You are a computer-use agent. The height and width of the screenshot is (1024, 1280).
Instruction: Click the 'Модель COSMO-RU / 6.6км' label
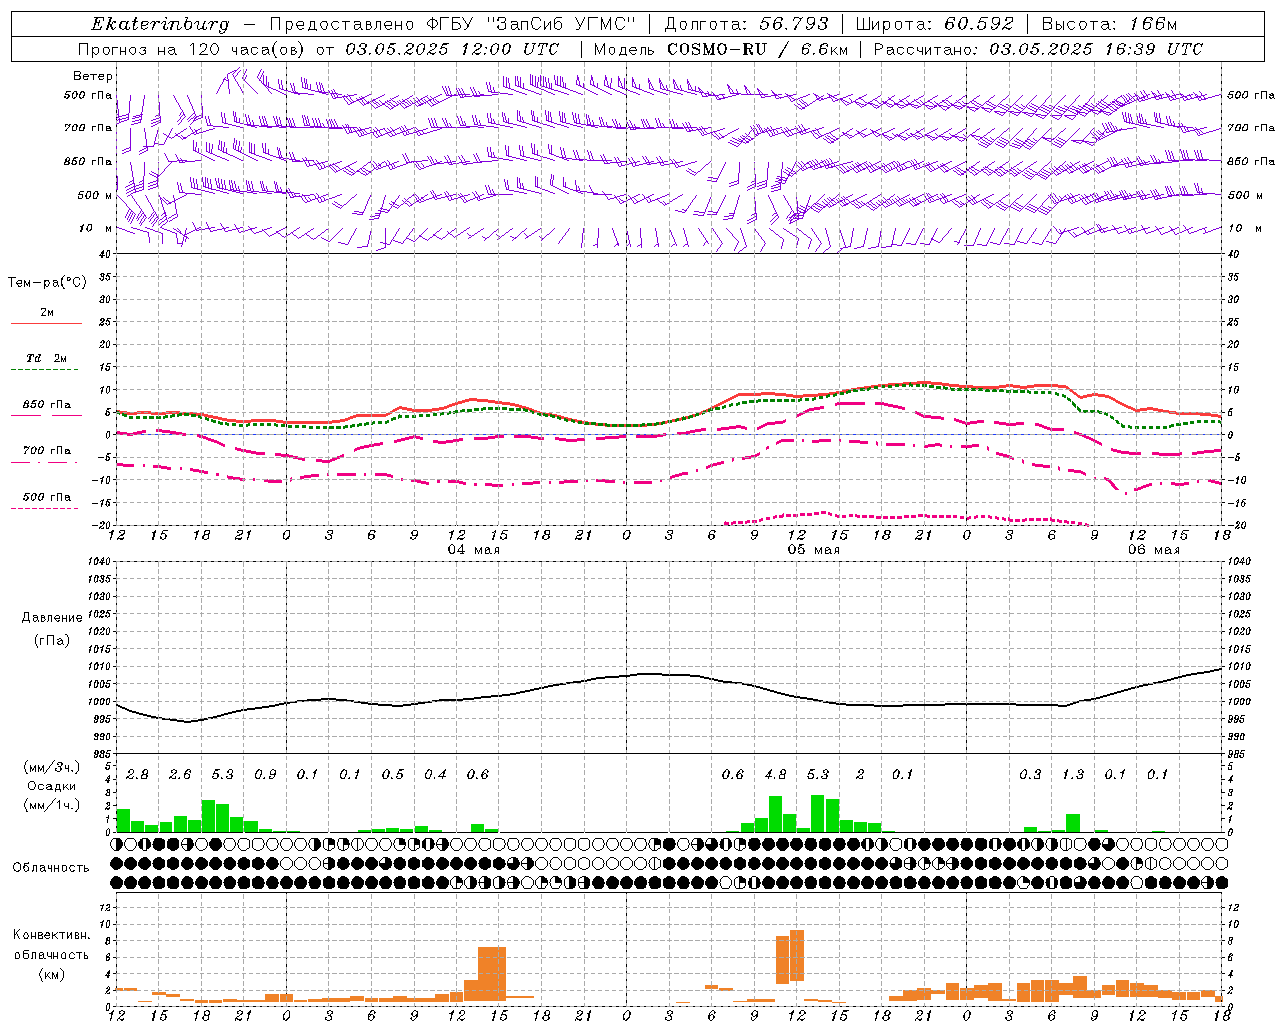(720, 49)
